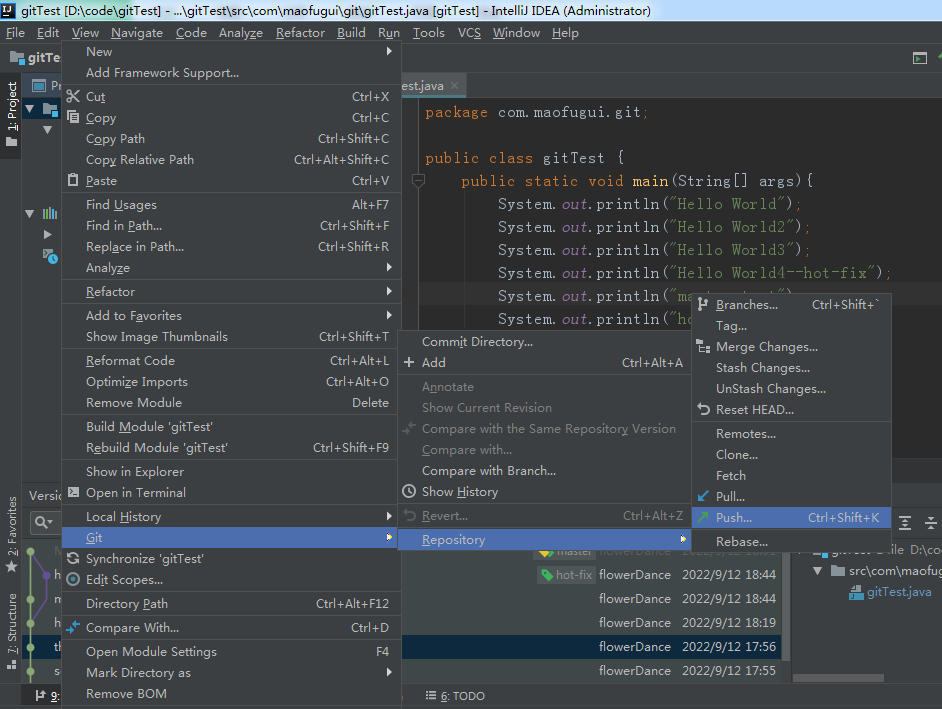Click the Cut scissors icon
The image size is (942, 709).
(x=73, y=96)
